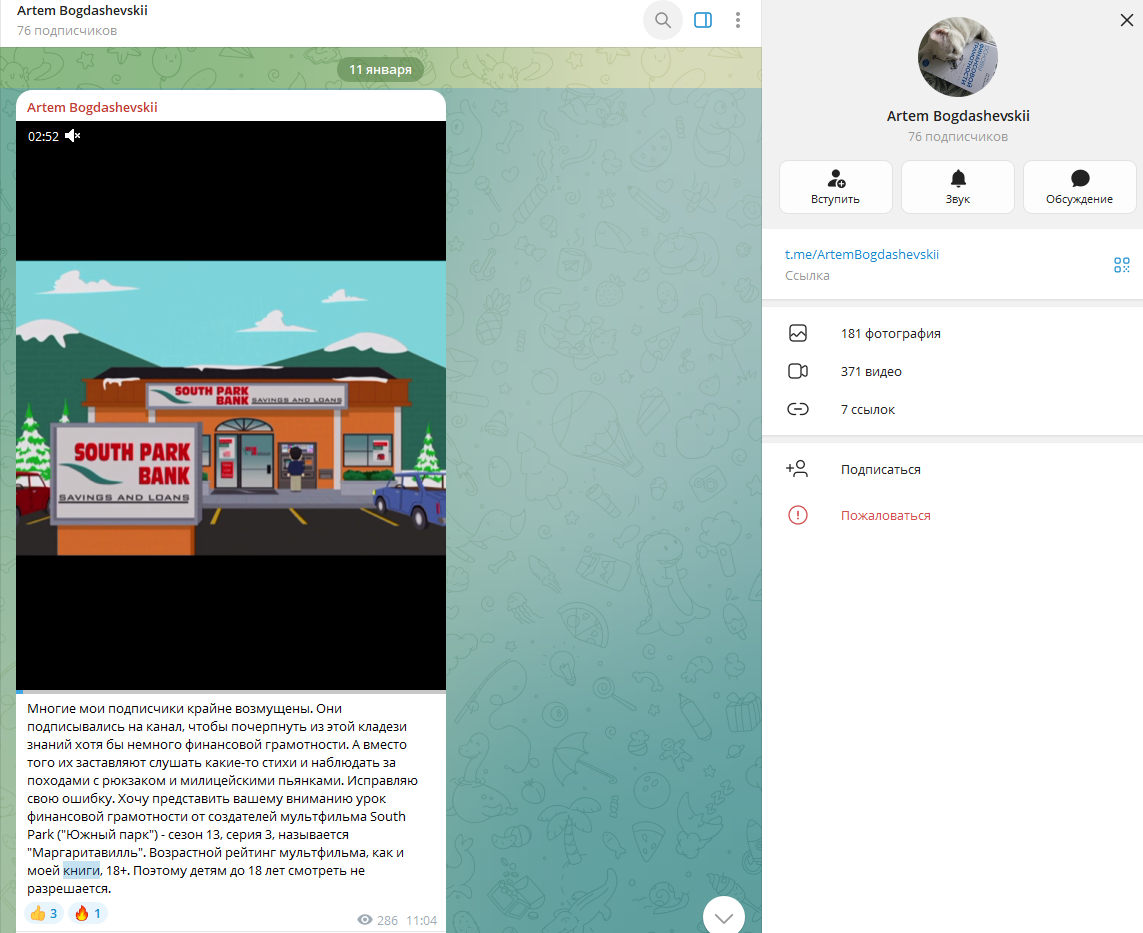The width and height of the screenshot is (1143, 933).
Task: Click the 02:52 video duration label
Action: (x=43, y=136)
